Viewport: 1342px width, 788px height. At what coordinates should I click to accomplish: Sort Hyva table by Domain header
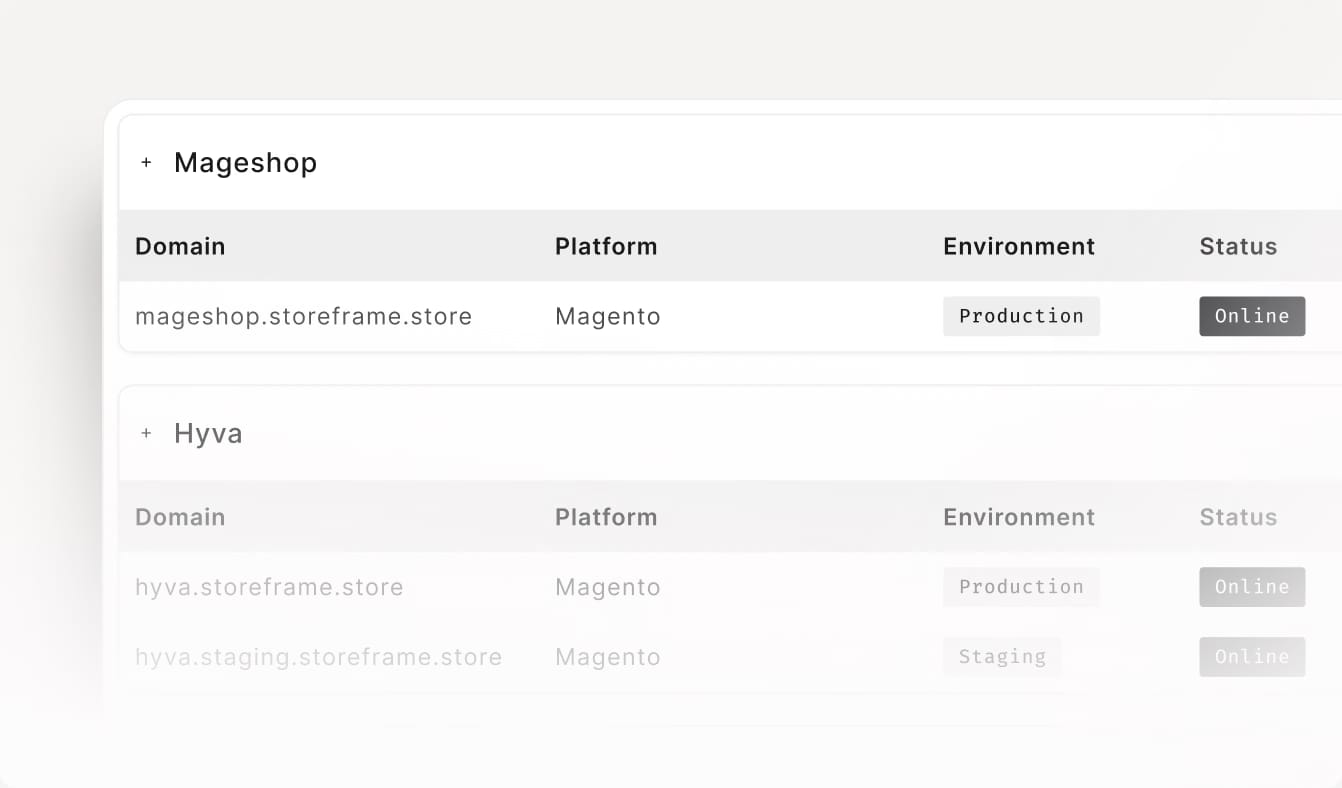pos(180,517)
